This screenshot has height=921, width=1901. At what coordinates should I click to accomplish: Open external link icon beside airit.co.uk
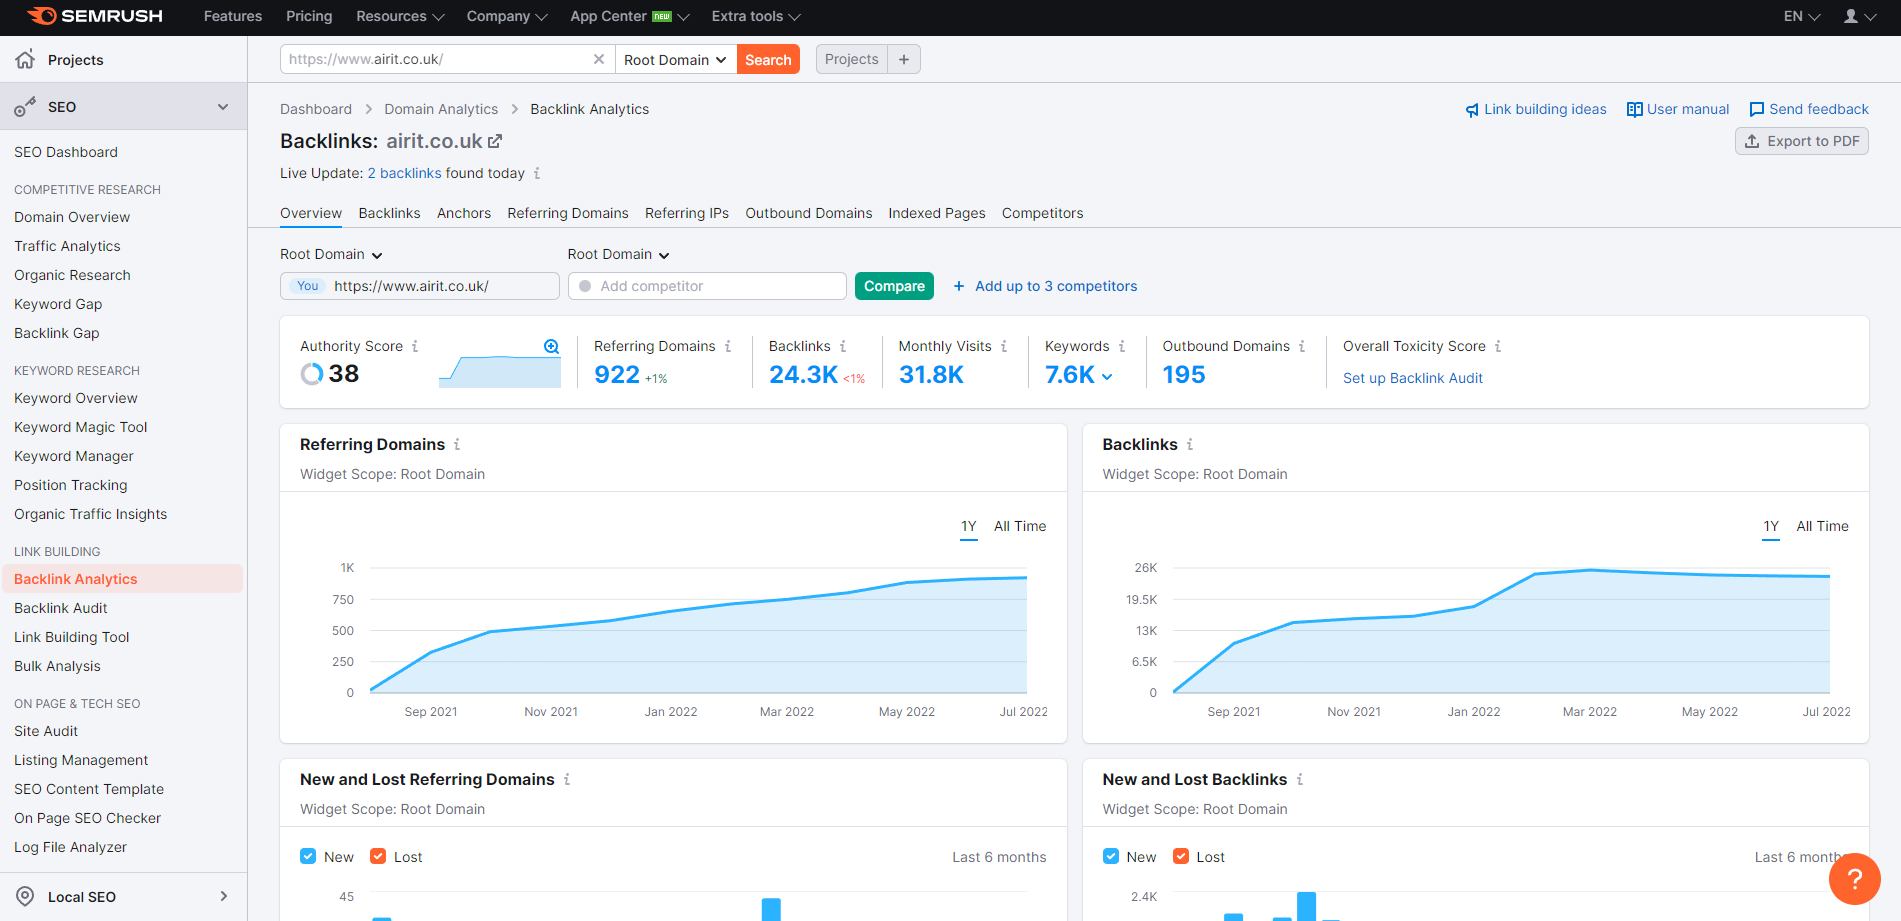point(495,141)
